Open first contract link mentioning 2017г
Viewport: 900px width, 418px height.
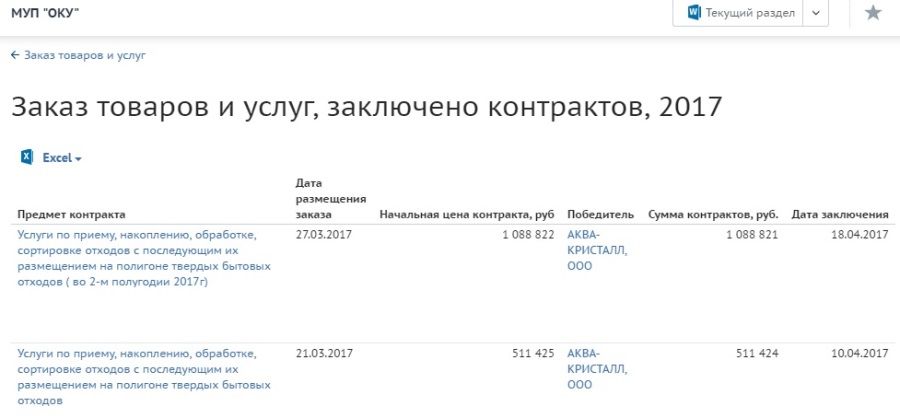137,258
